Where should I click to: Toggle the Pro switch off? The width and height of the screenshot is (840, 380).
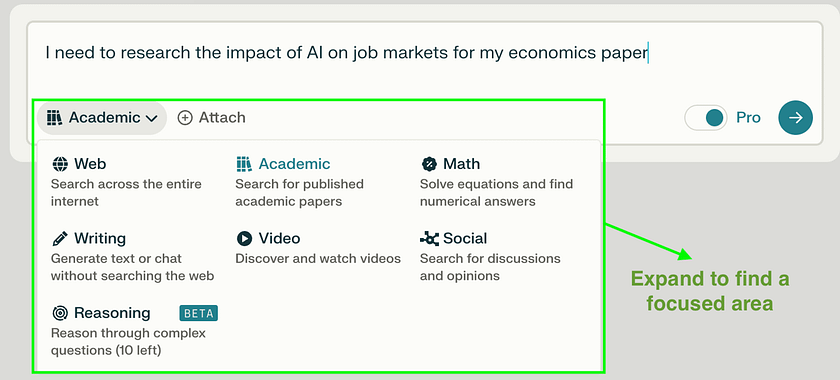point(706,118)
